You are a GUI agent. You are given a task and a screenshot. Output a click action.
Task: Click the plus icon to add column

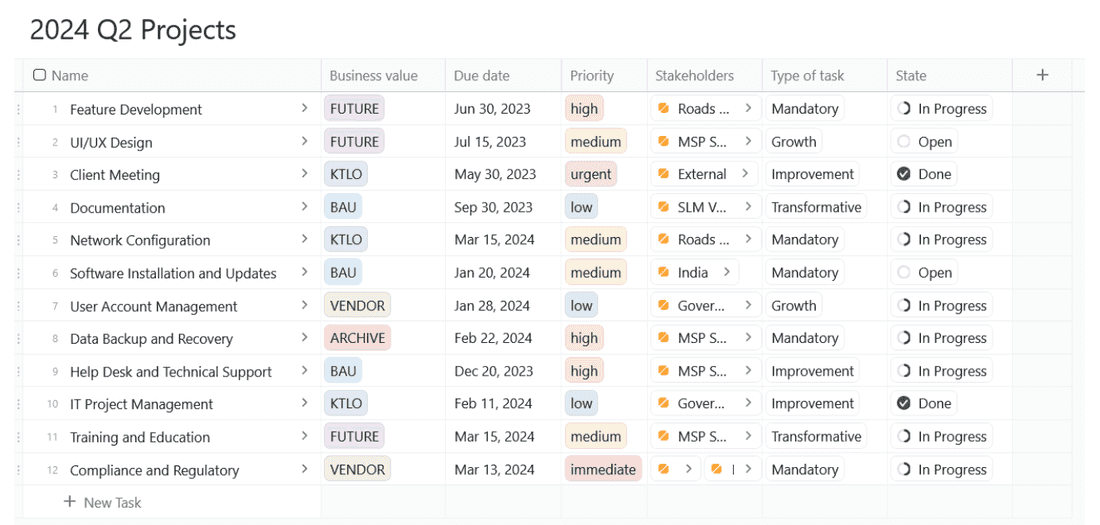(1042, 75)
